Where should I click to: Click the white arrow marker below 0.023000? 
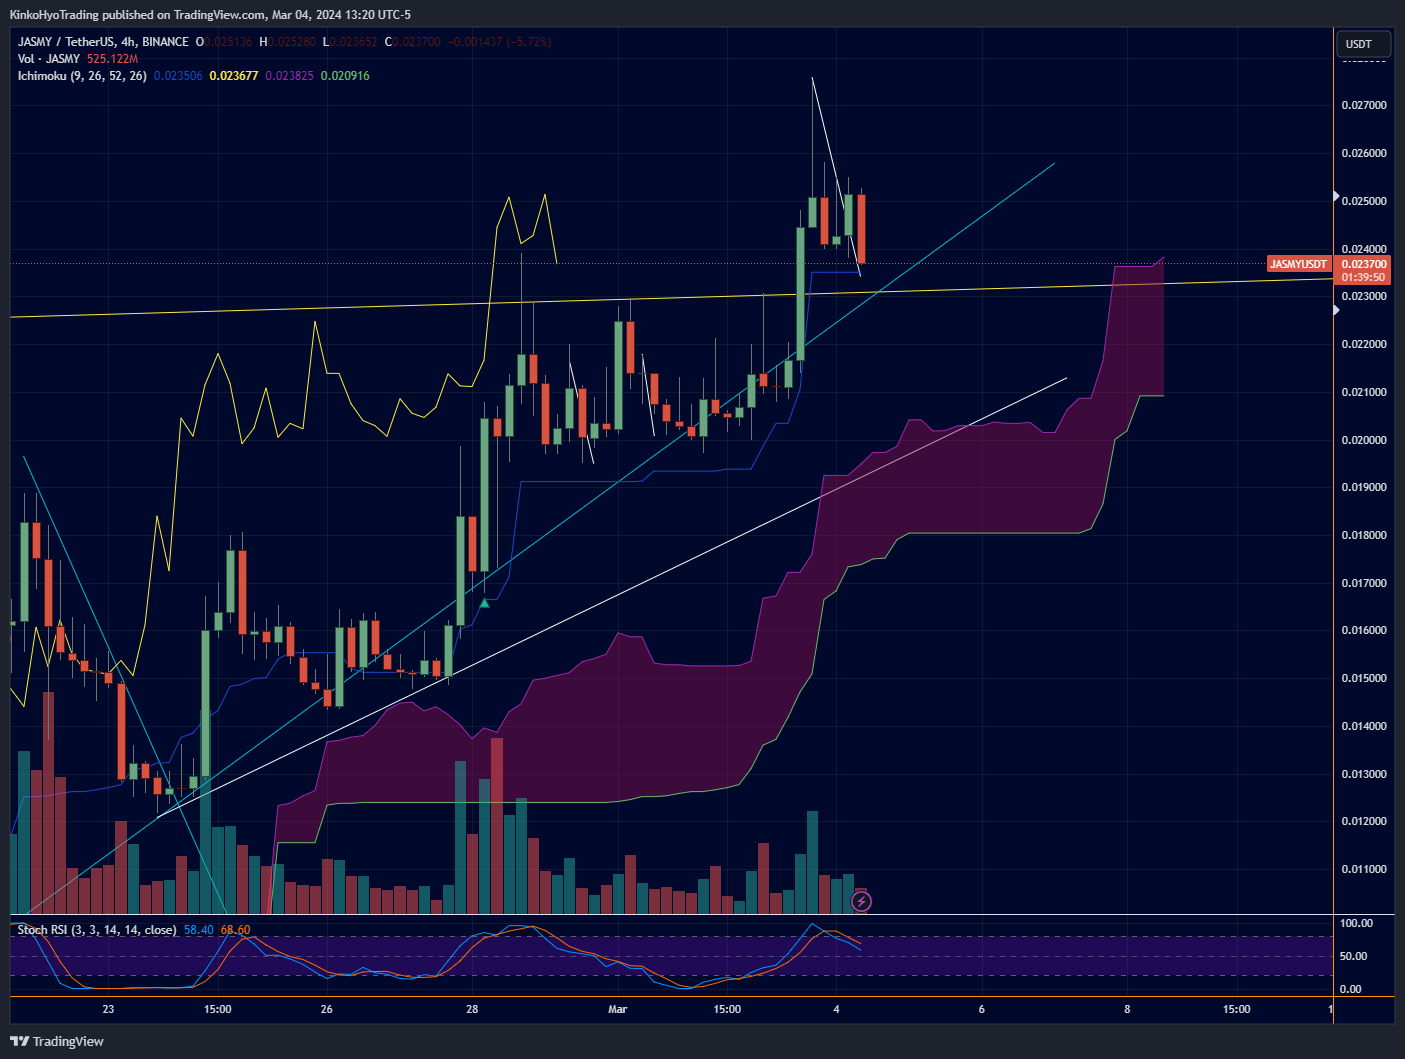pos(1336,310)
